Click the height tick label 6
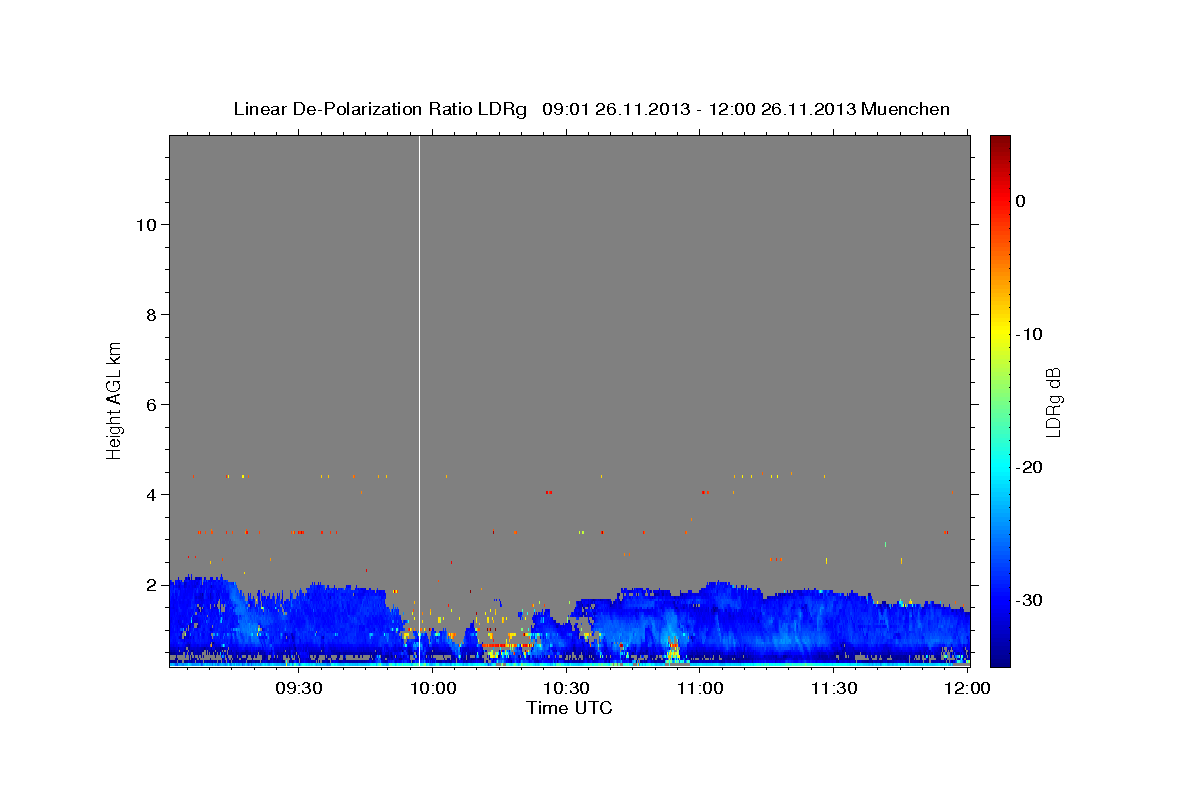1200x800 pixels. click(152, 404)
